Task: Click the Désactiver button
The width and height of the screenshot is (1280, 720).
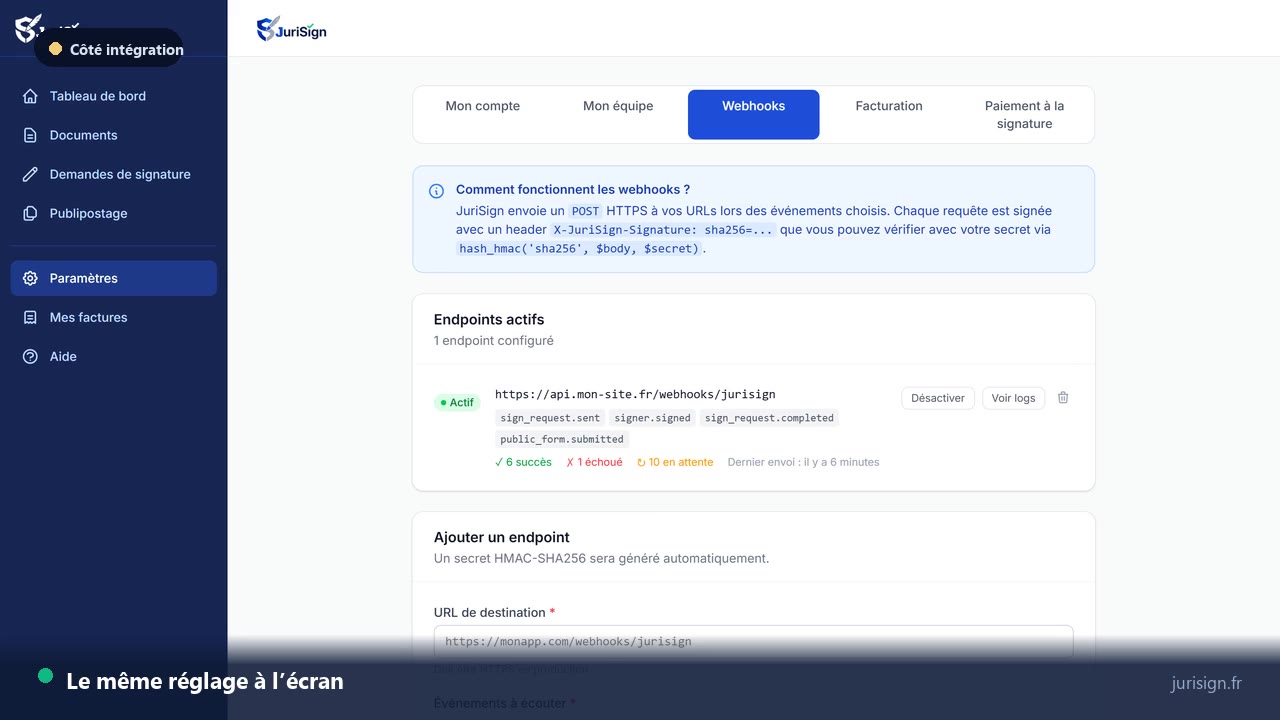Action: coord(938,398)
